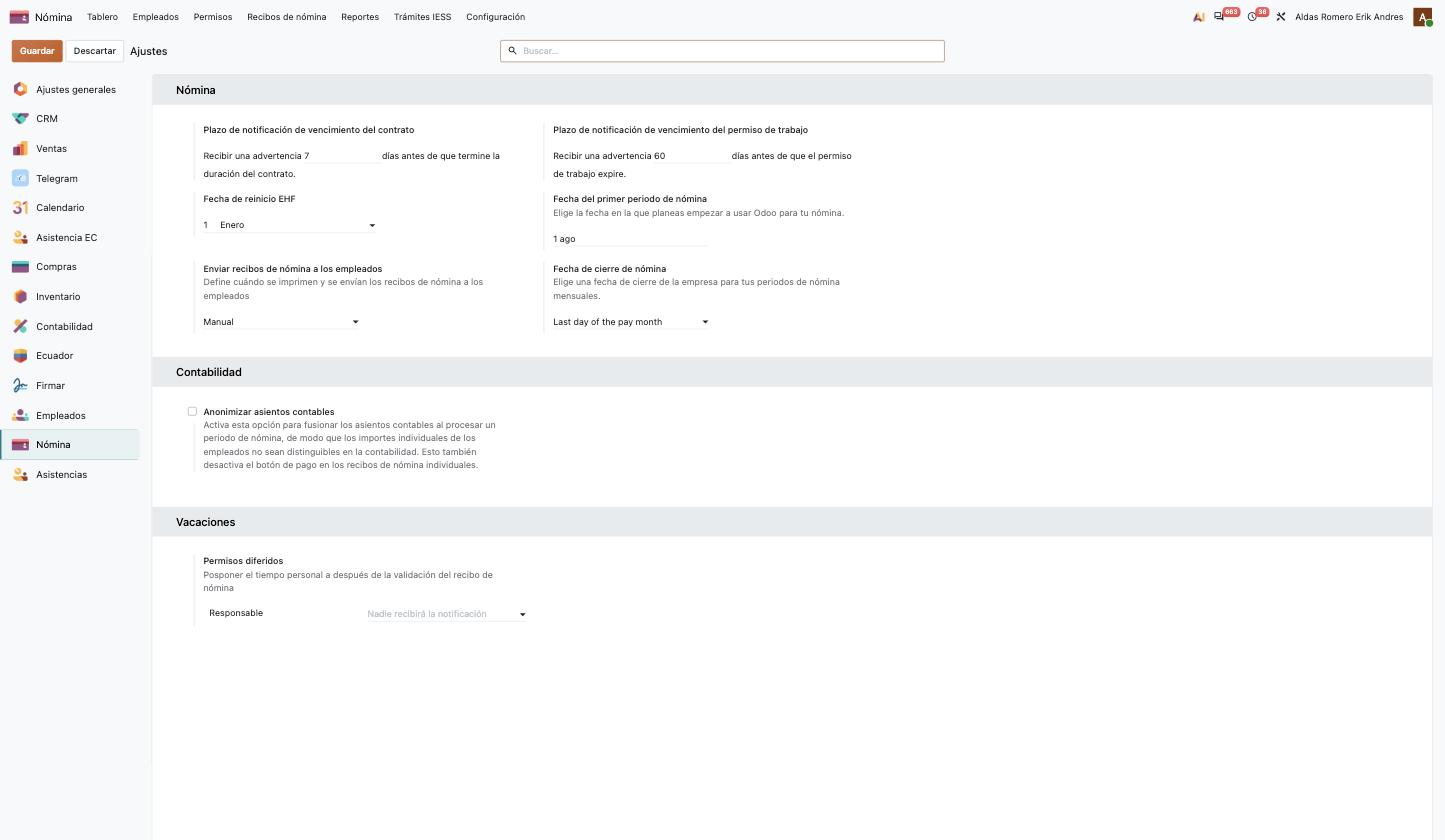
Task: Open the Recibos de nómina menu
Action: 287,17
